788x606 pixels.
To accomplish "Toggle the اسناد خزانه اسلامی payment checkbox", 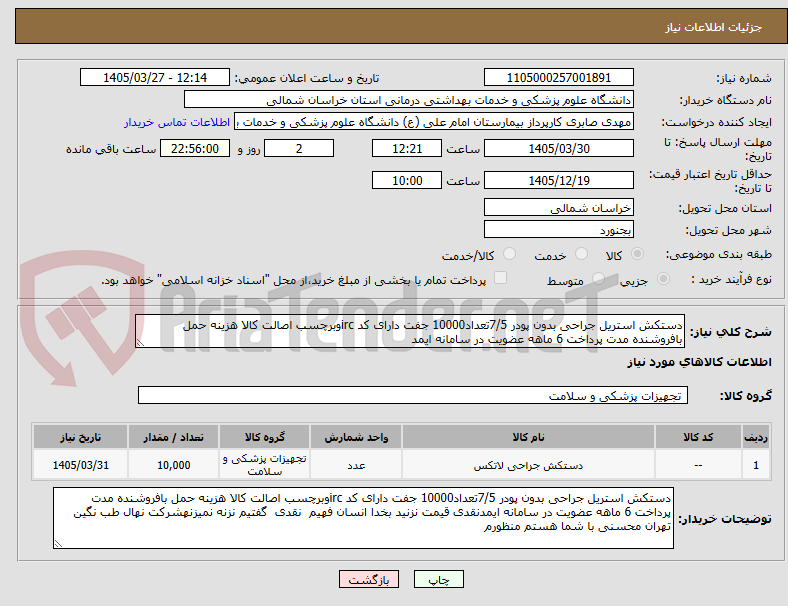I will click(501, 278).
